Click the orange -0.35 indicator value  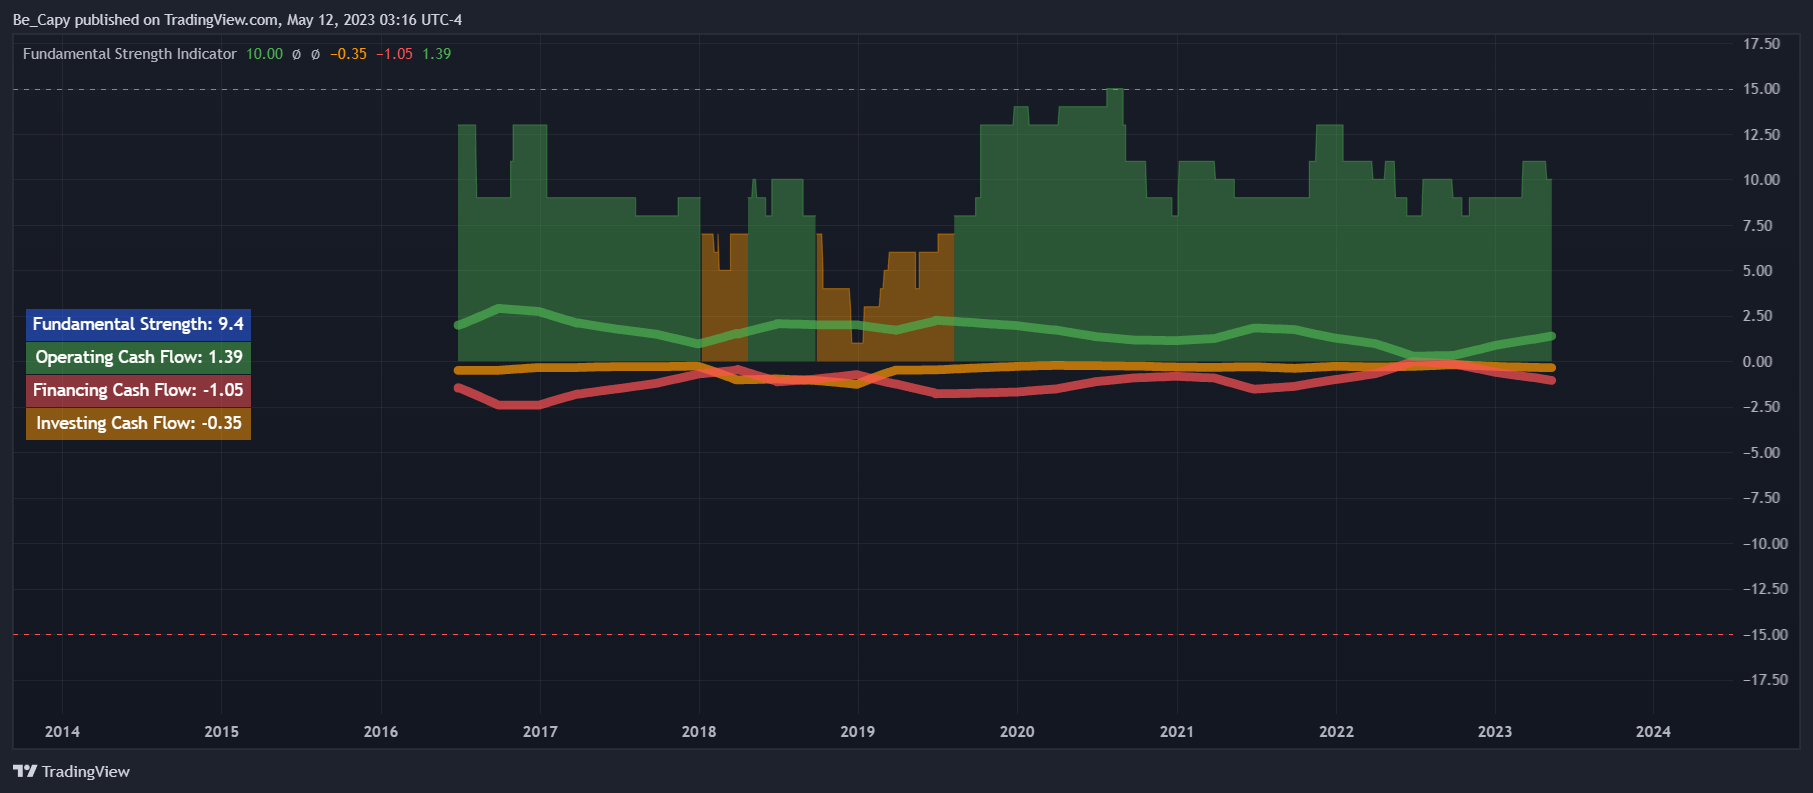349,54
